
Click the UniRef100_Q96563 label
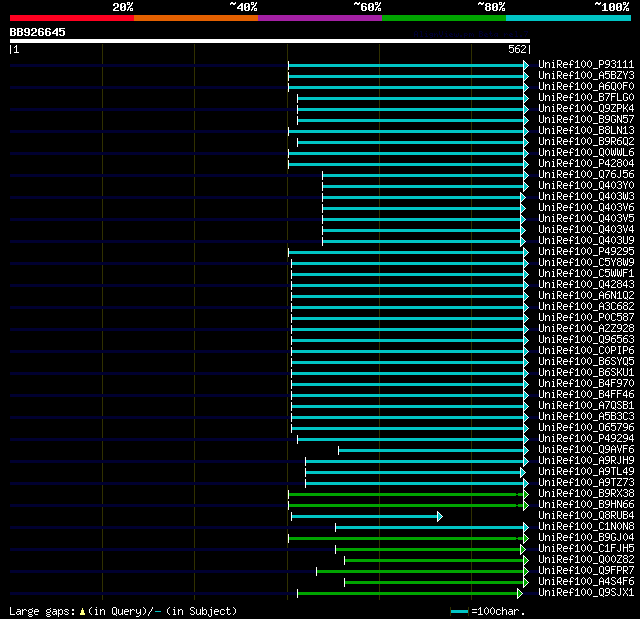point(586,340)
